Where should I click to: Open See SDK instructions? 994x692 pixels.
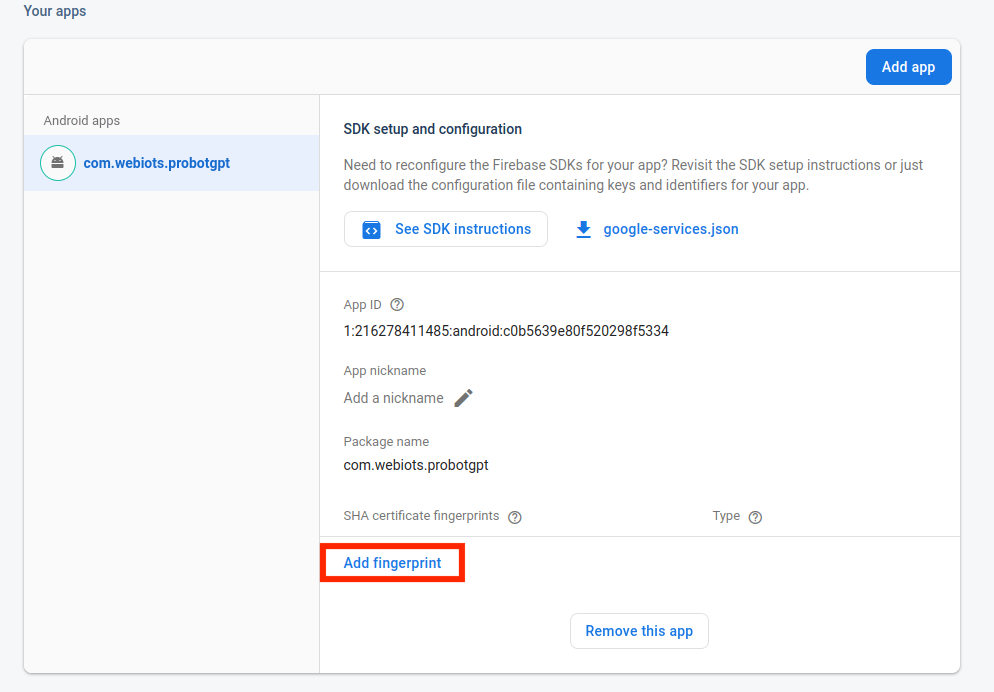[x=446, y=229]
